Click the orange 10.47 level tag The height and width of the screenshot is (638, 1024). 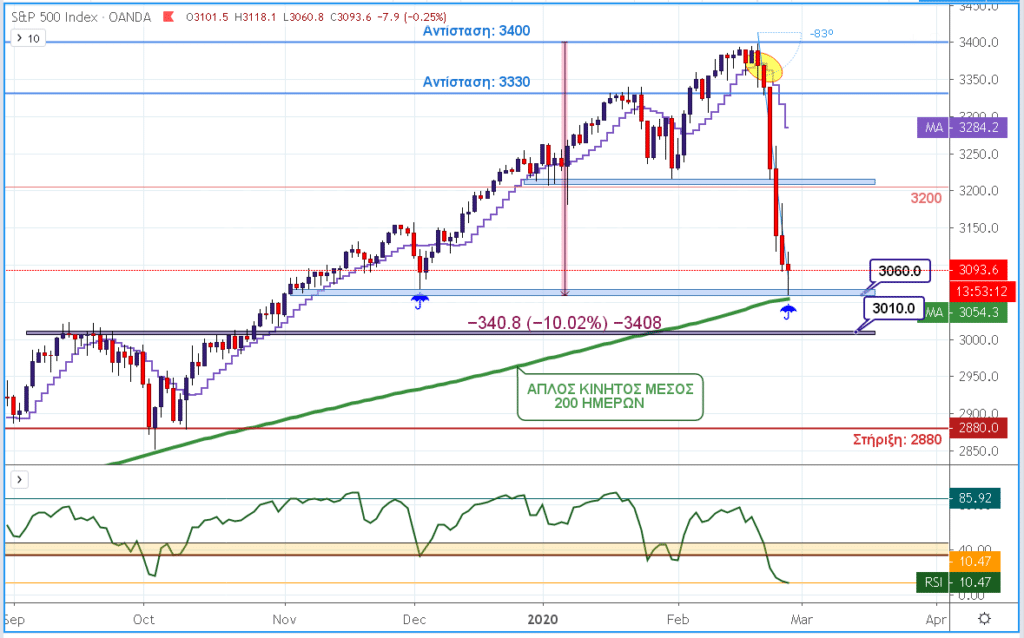point(974,561)
